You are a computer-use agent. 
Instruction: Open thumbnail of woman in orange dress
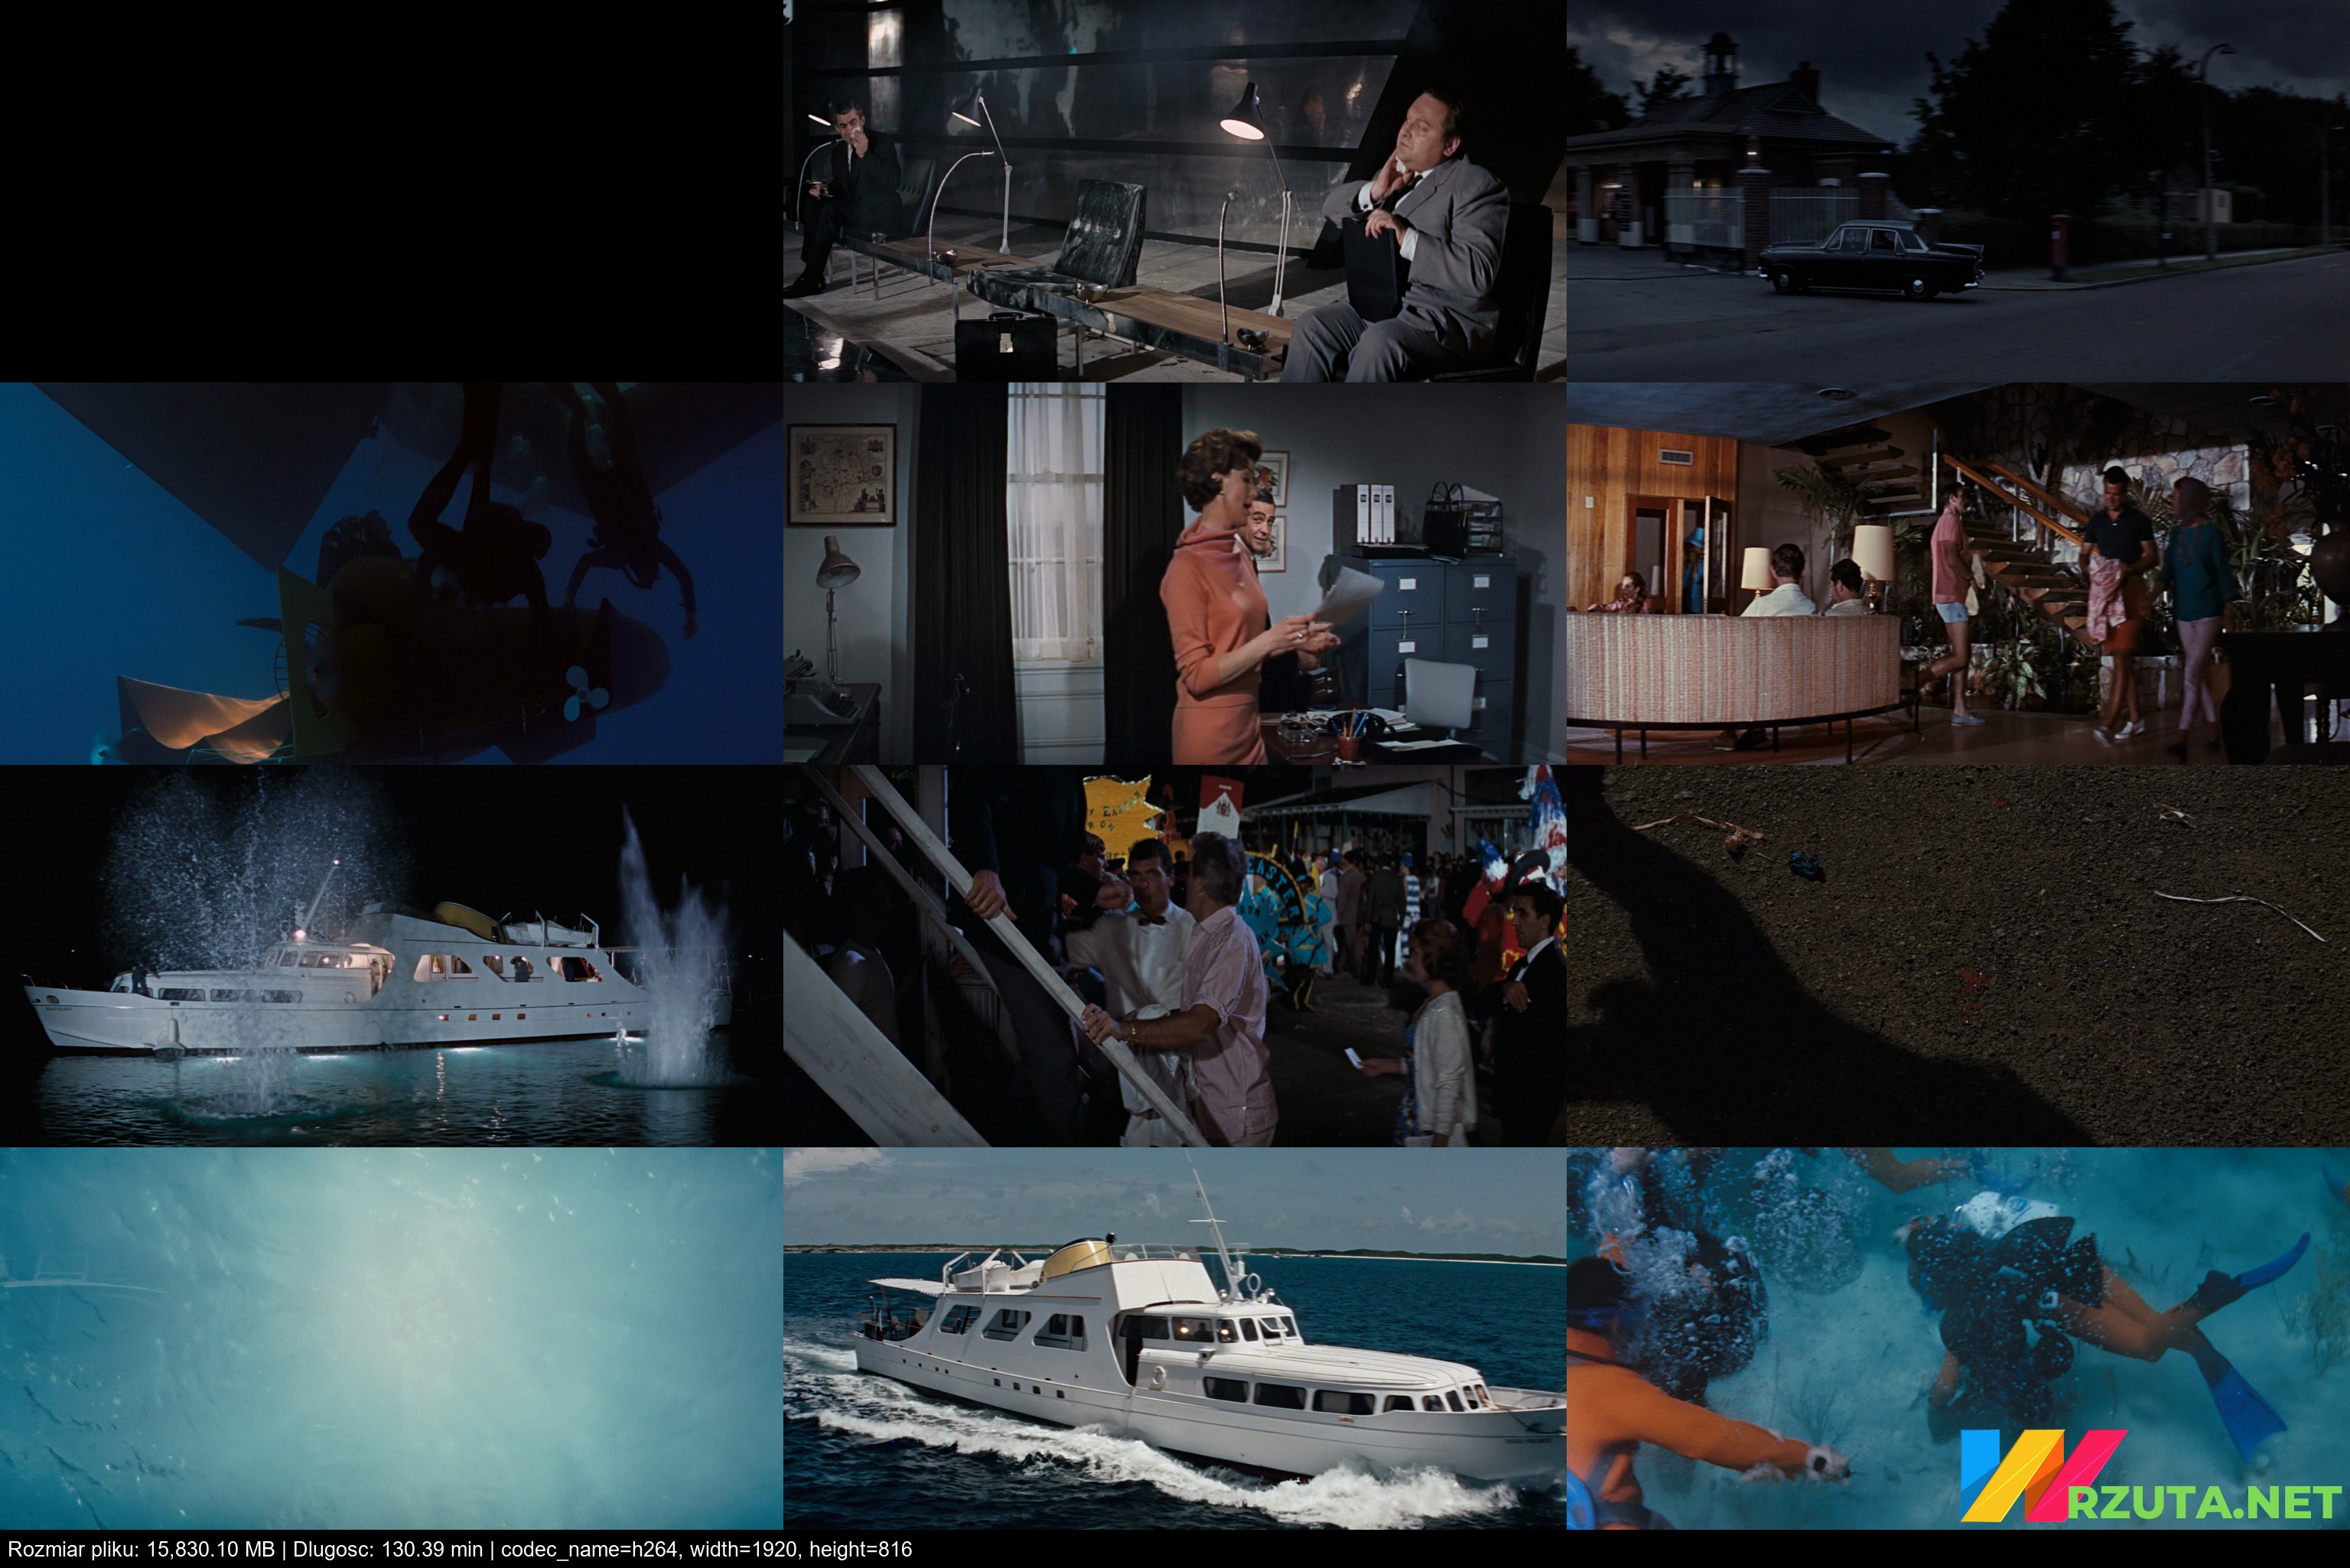pos(1174,573)
